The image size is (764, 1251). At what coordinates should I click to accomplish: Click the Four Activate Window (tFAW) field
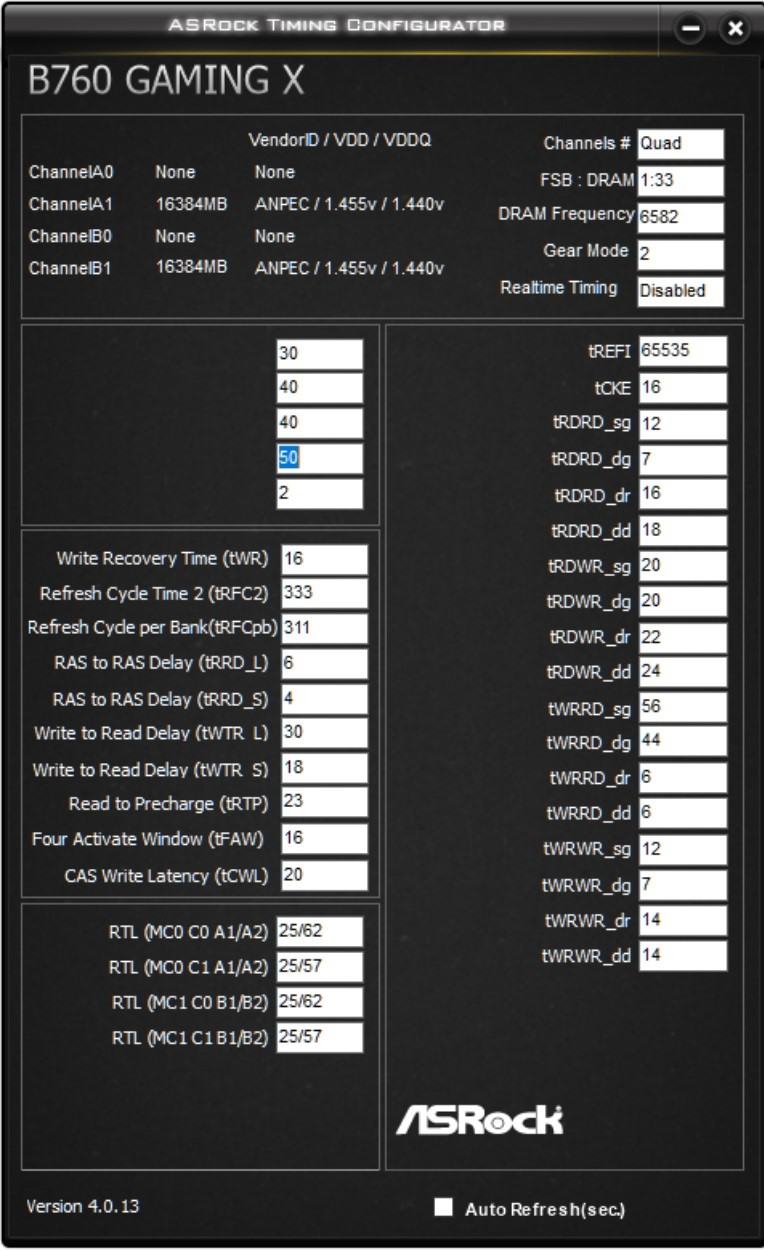click(324, 839)
